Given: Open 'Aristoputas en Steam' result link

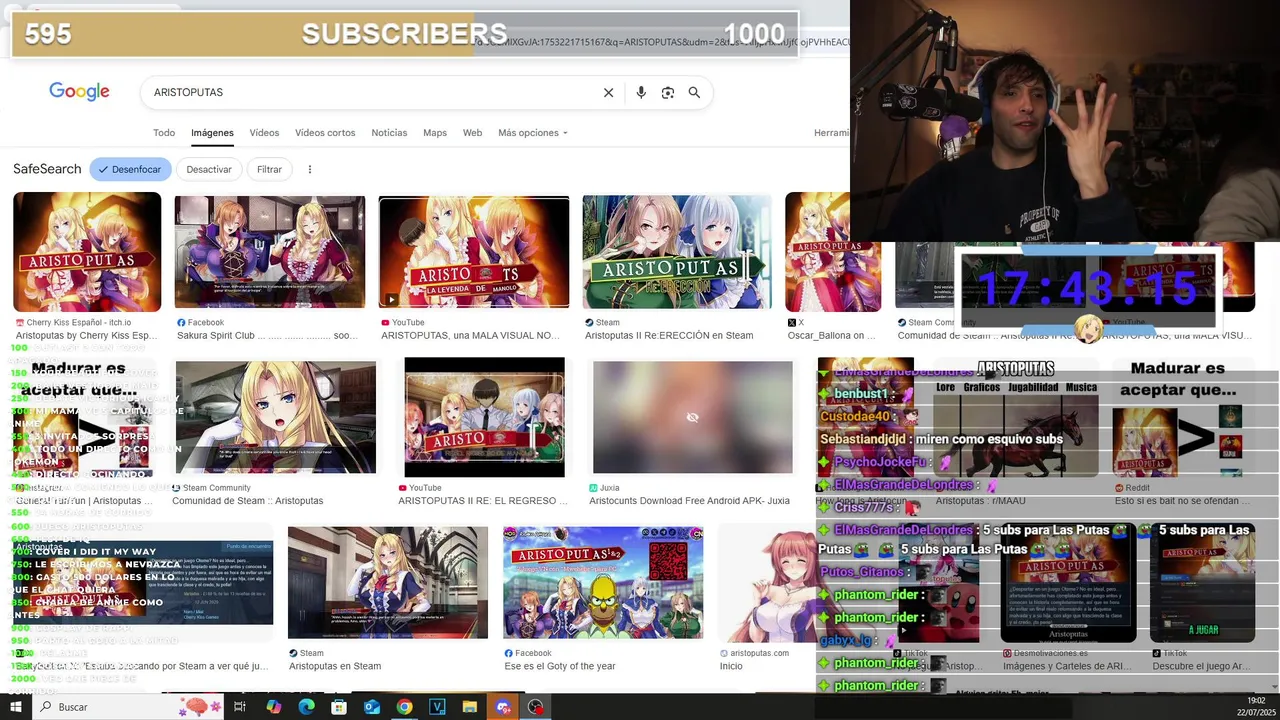Looking at the screenshot, I should (x=335, y=666).
